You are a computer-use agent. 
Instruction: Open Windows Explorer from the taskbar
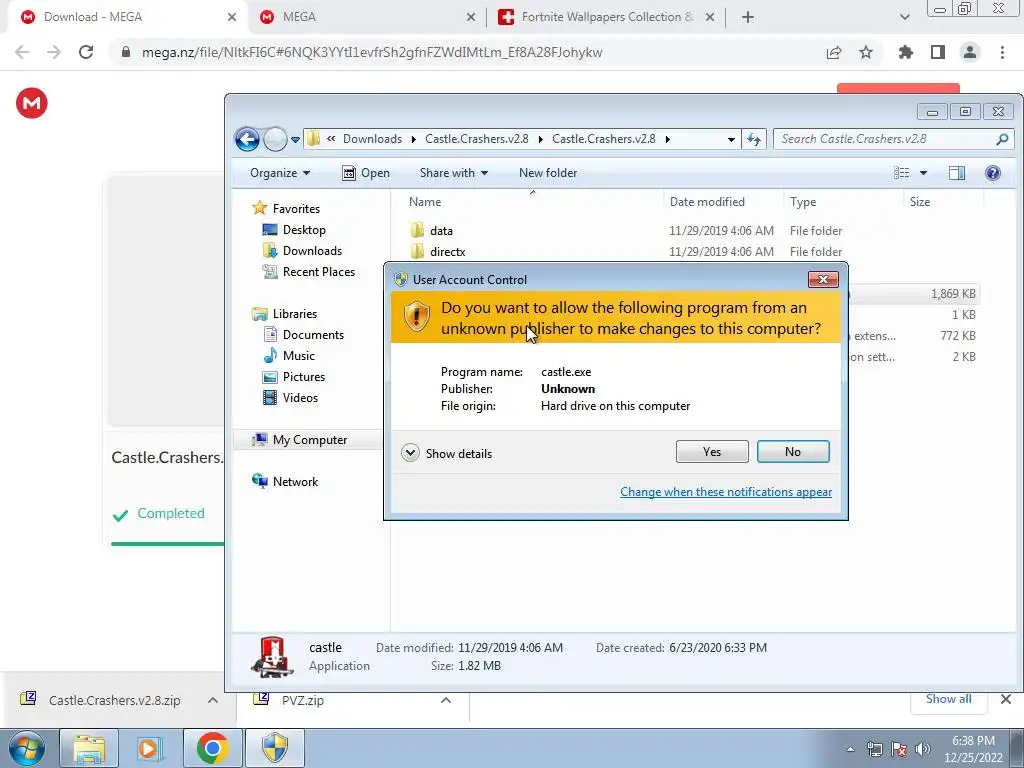tap(89, 748)
